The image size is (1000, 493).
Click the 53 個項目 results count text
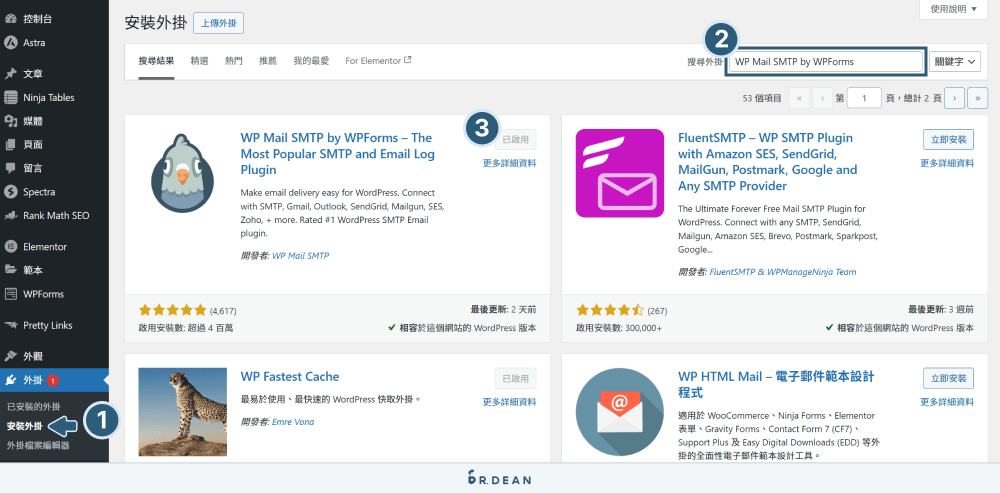tap(762, 99)
